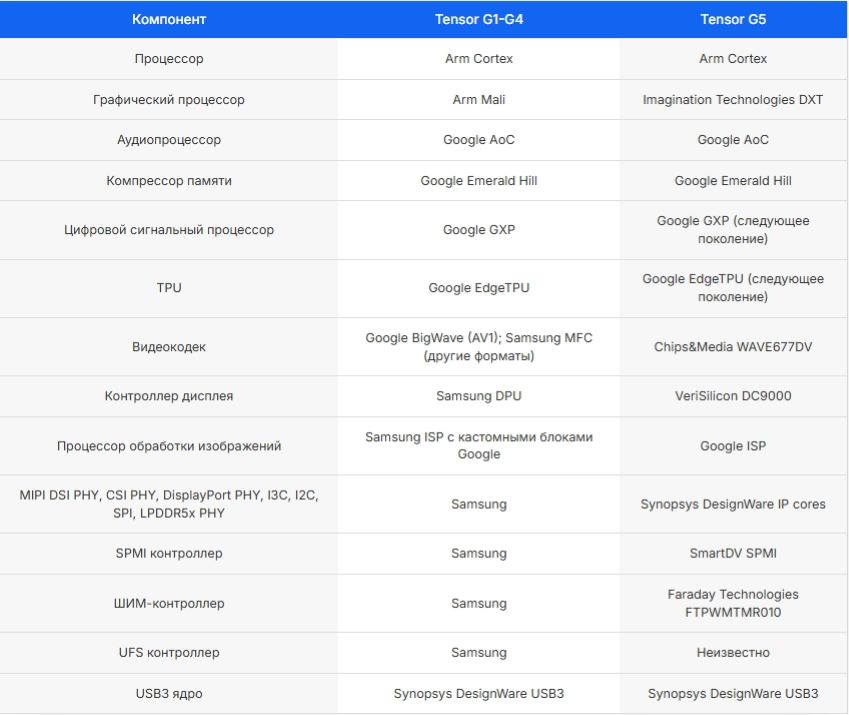The width and height of the screenshot is (849, 715).
Task: Click the "Tensor G1-G4" column header
Action: [x=478, y=19]
